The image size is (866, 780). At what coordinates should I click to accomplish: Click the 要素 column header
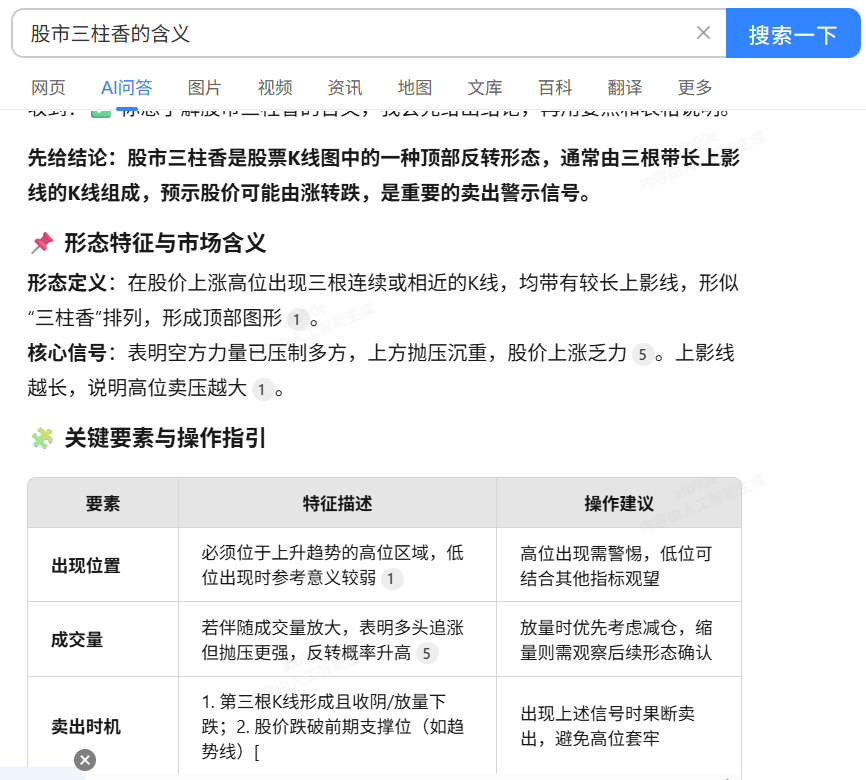coord(103,503)
